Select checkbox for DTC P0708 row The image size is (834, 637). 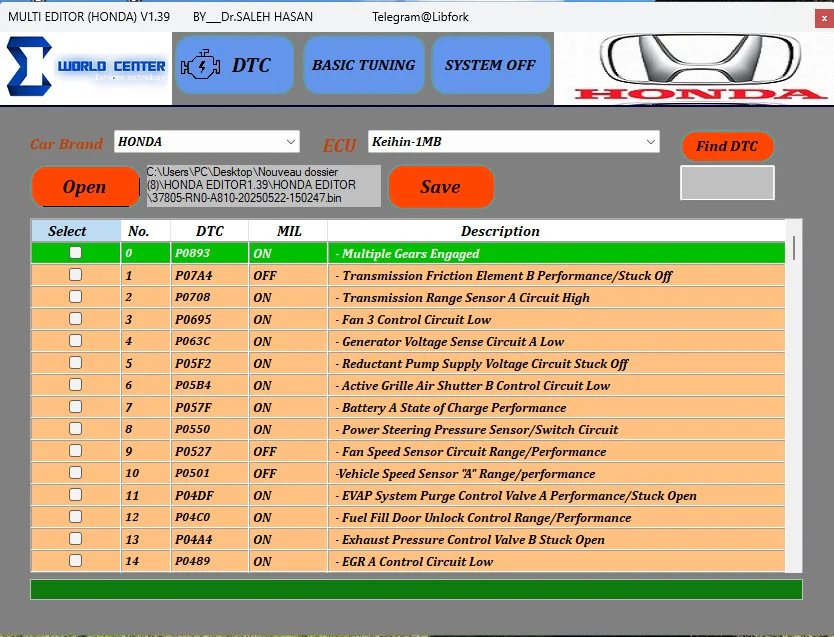[75, 297]
